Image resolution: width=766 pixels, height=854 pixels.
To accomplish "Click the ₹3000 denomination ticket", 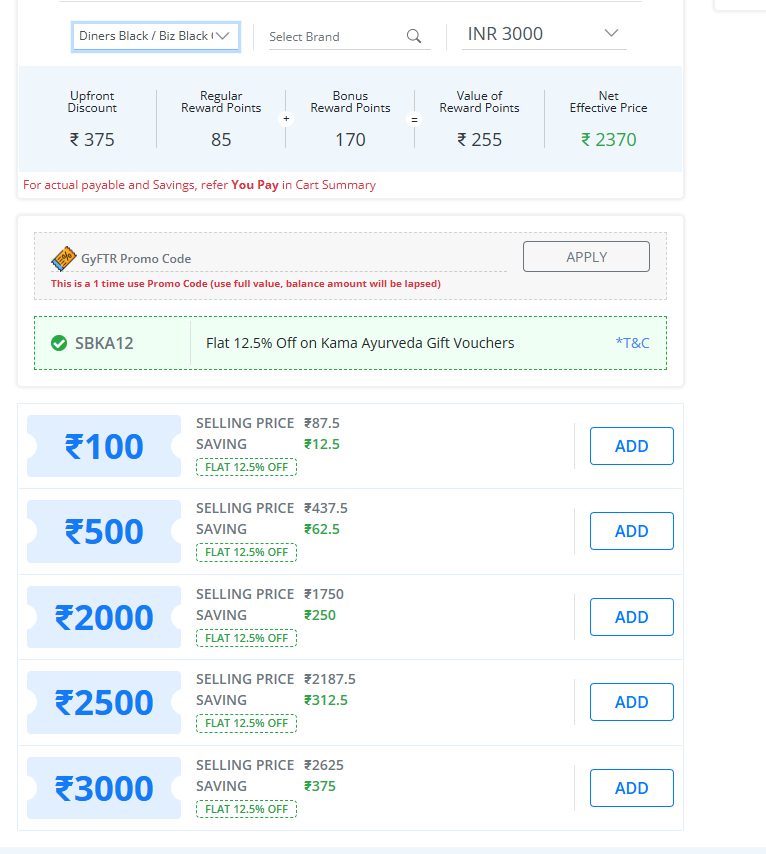I will [104, 788].
